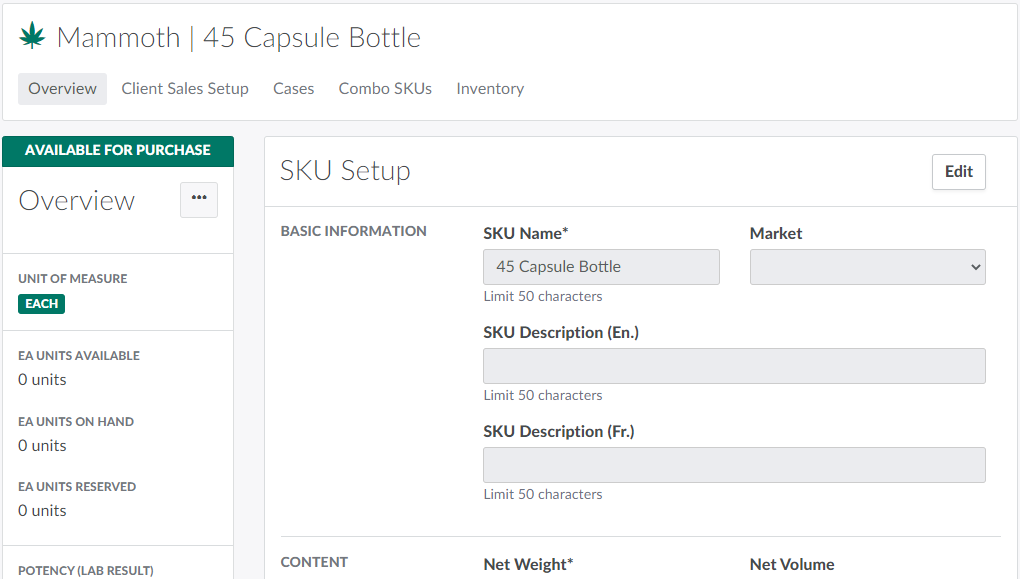Click the cannabis leaf icon beside Mammoth
Image resolution: width=1020 pixels, height=579 pixels.
[33, 37]
